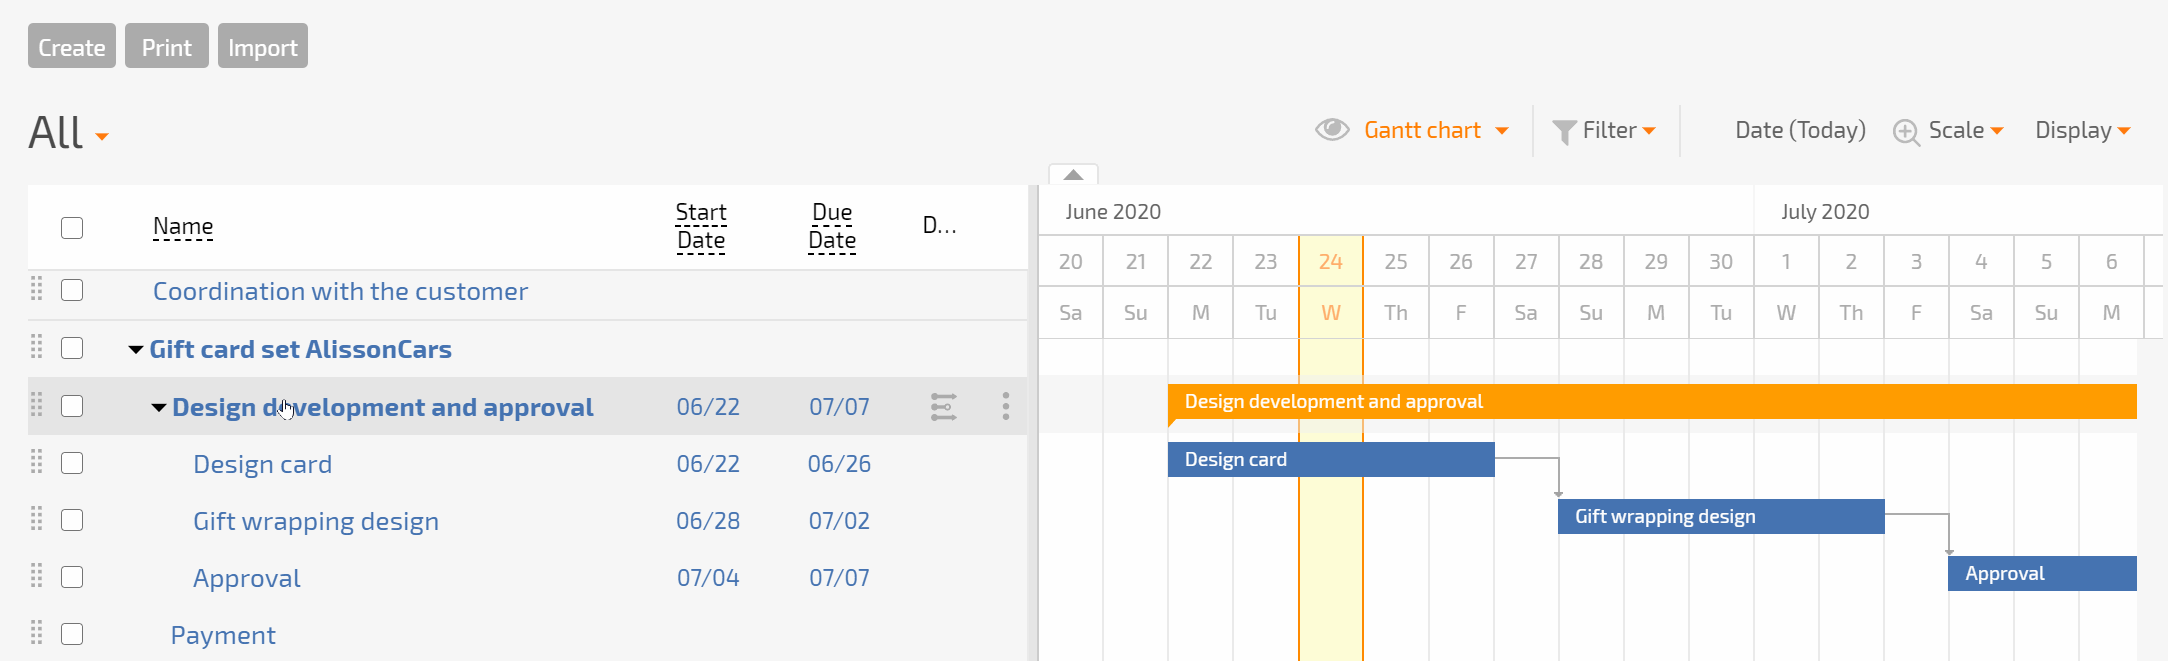Collapse Design development and approval subtasks
The height and width of the screenshot is (661, 2168).
pos(159,407)
